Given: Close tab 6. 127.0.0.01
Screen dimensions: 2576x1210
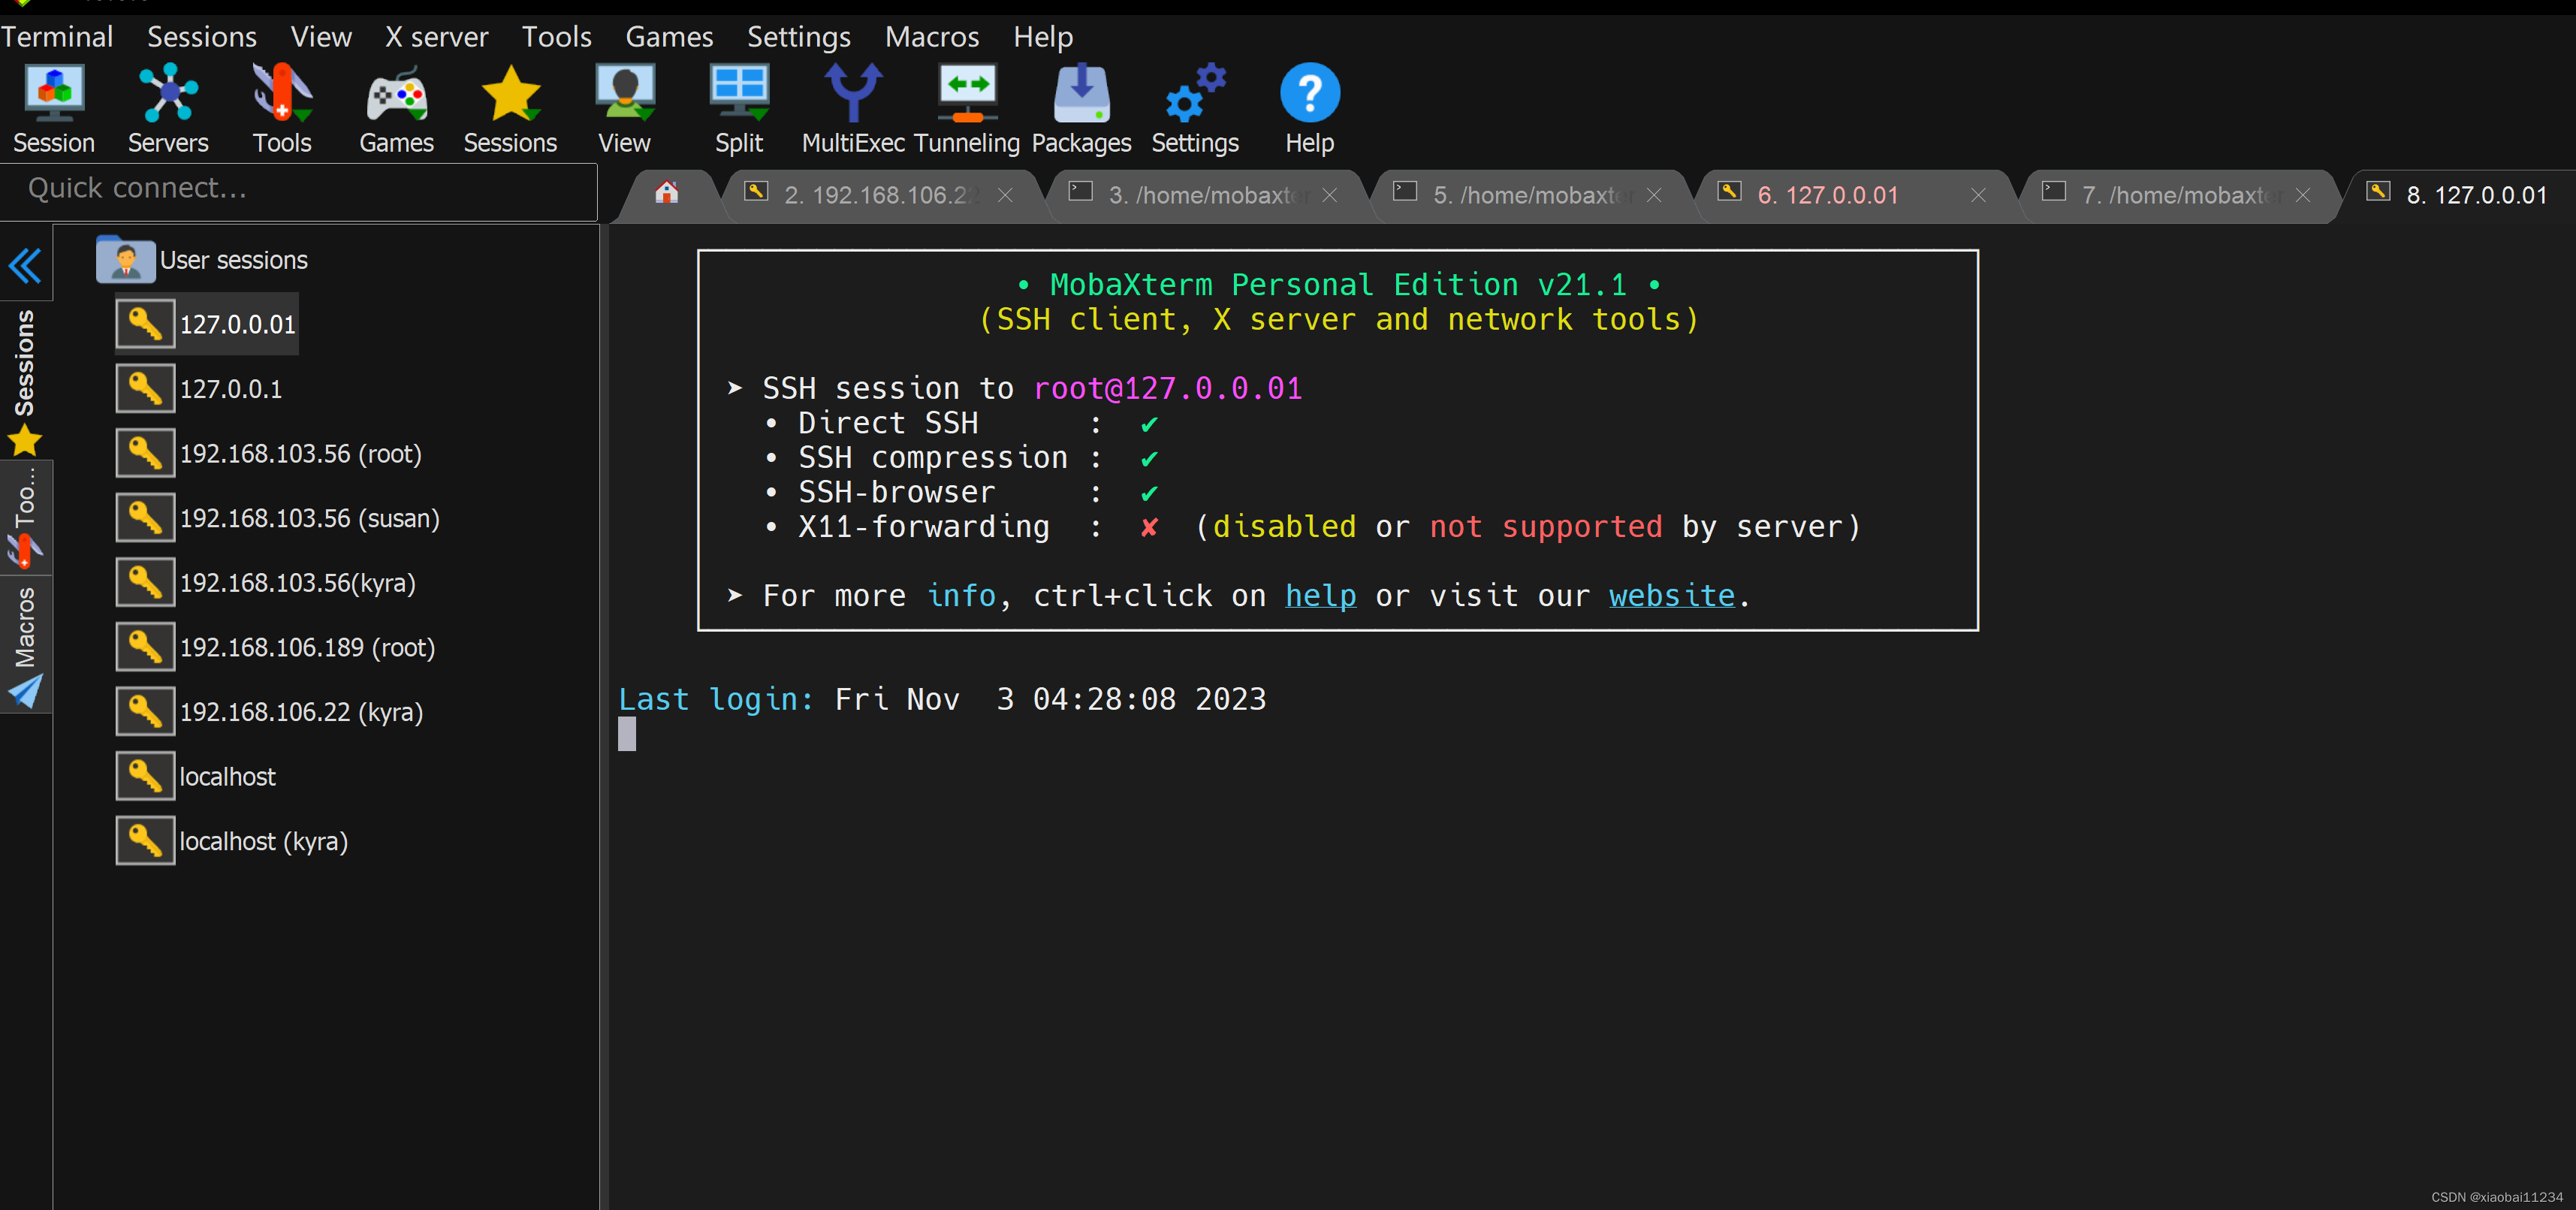Looking at the screenshot, I should pos(1978,196).
